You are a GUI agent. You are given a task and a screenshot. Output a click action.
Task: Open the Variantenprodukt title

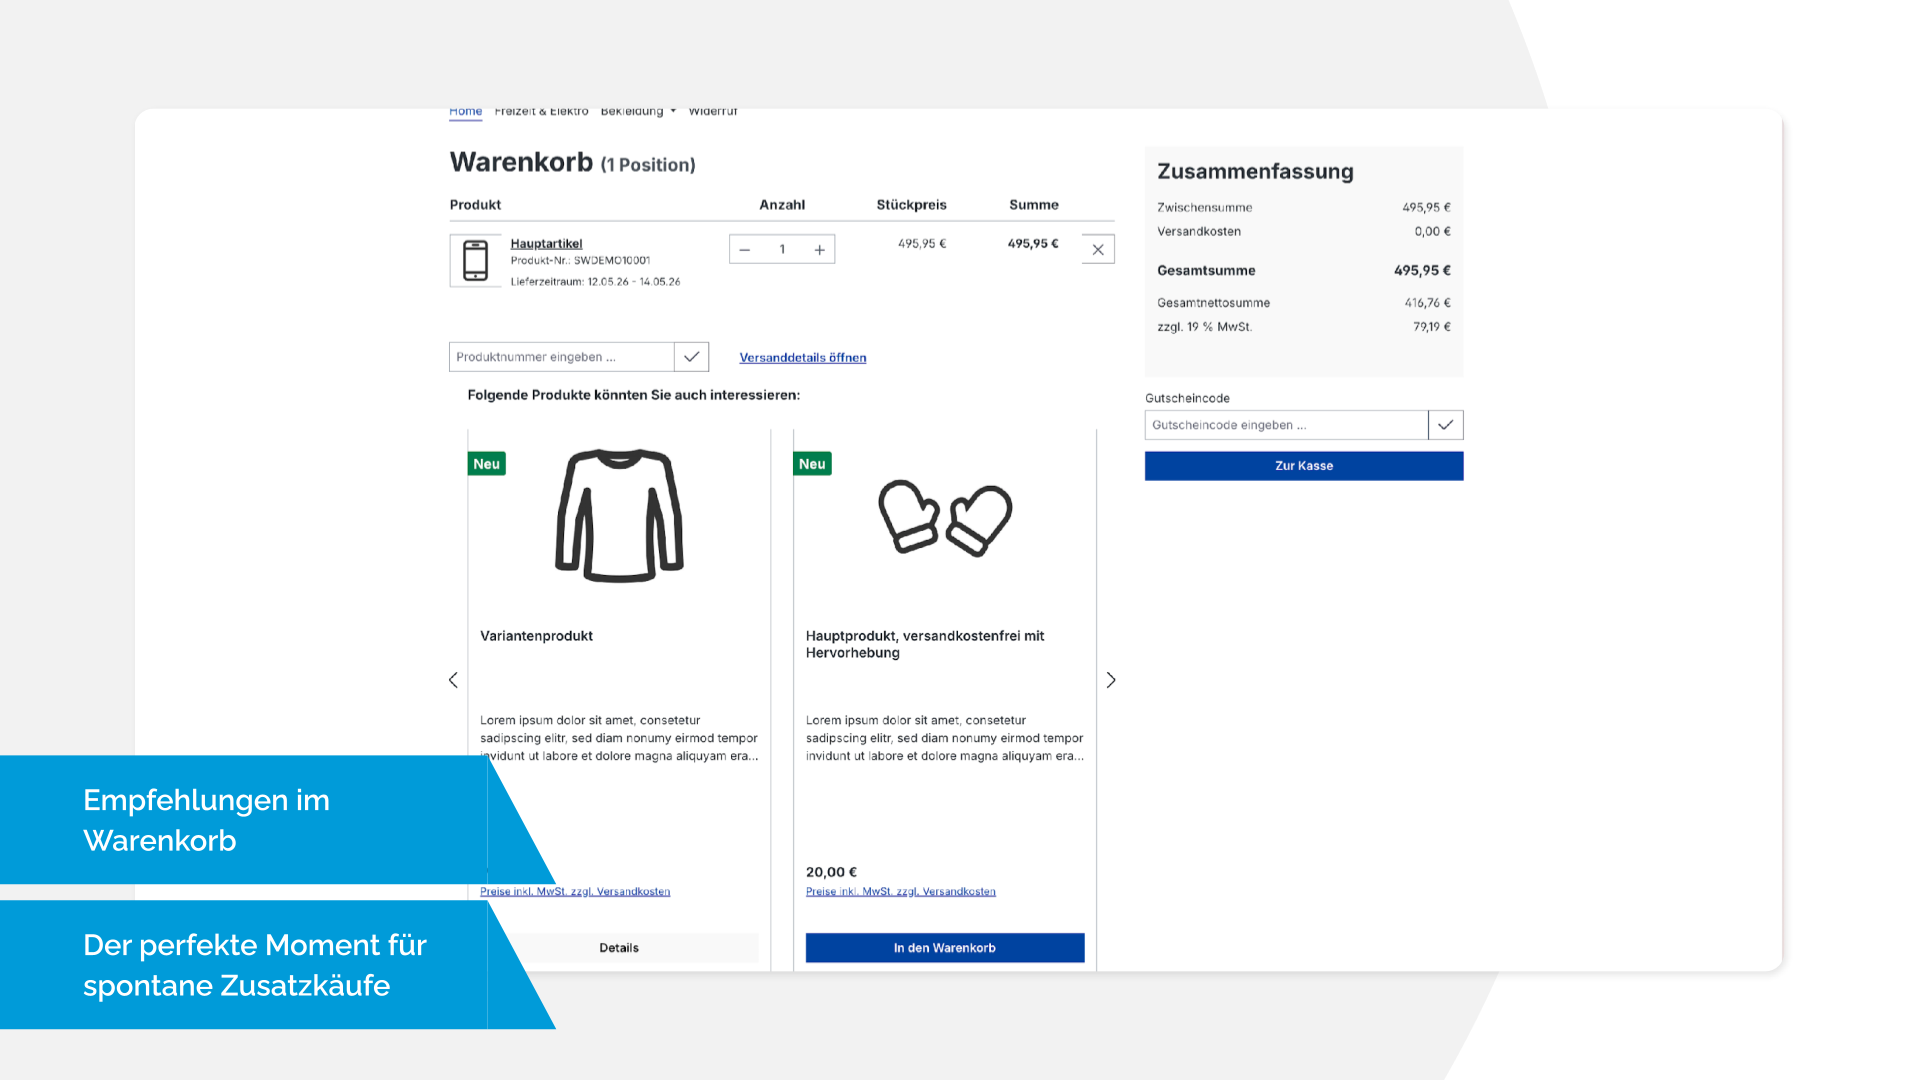click(x=536, y=636)
